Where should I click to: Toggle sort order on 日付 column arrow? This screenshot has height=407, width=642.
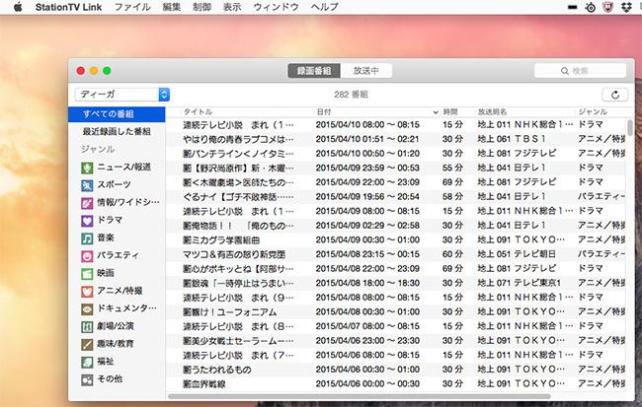coord(435,112)
